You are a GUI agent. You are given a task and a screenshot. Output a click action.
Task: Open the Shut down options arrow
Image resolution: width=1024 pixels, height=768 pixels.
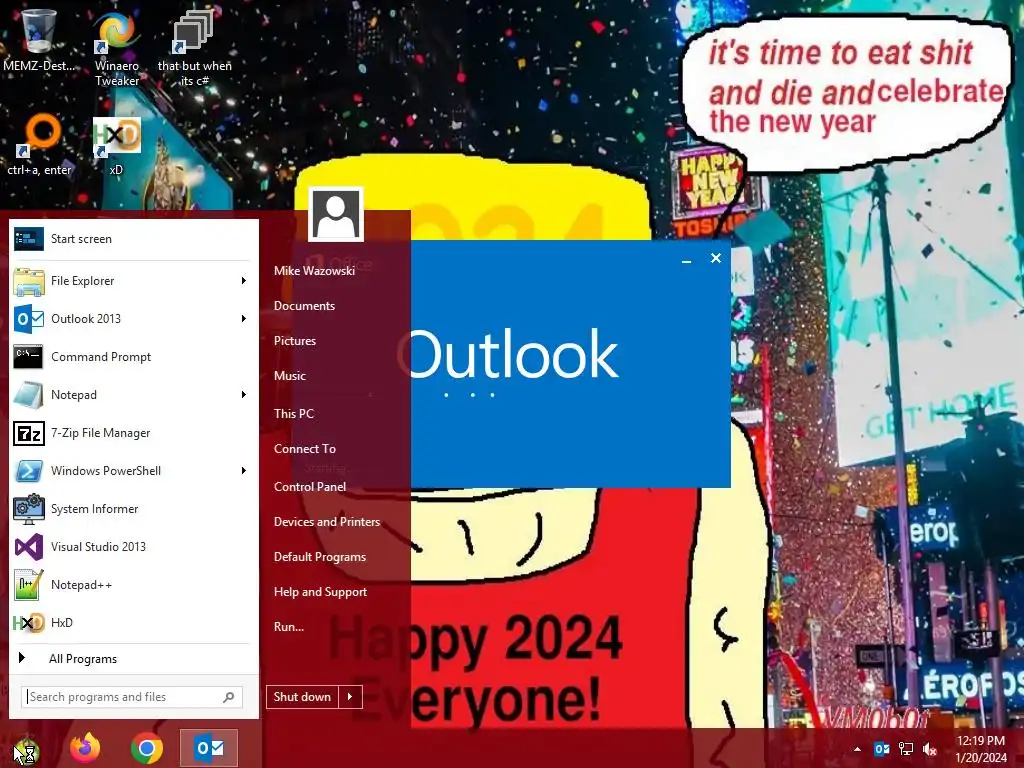350,697
